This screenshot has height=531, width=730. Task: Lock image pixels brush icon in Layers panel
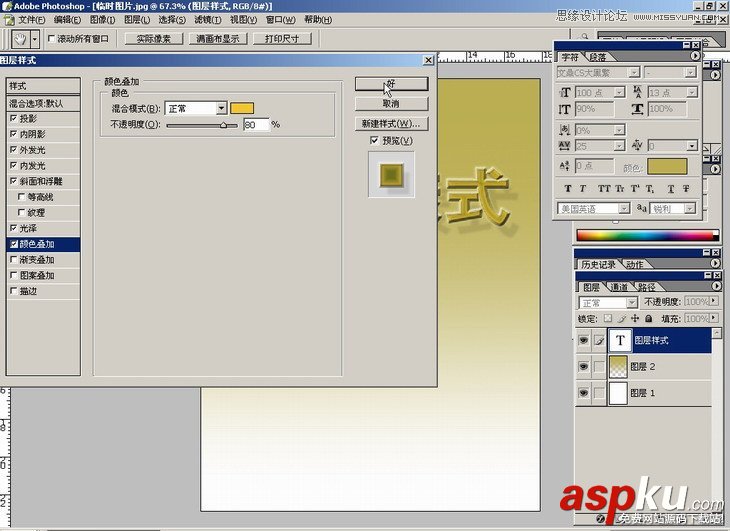(622, 318)
